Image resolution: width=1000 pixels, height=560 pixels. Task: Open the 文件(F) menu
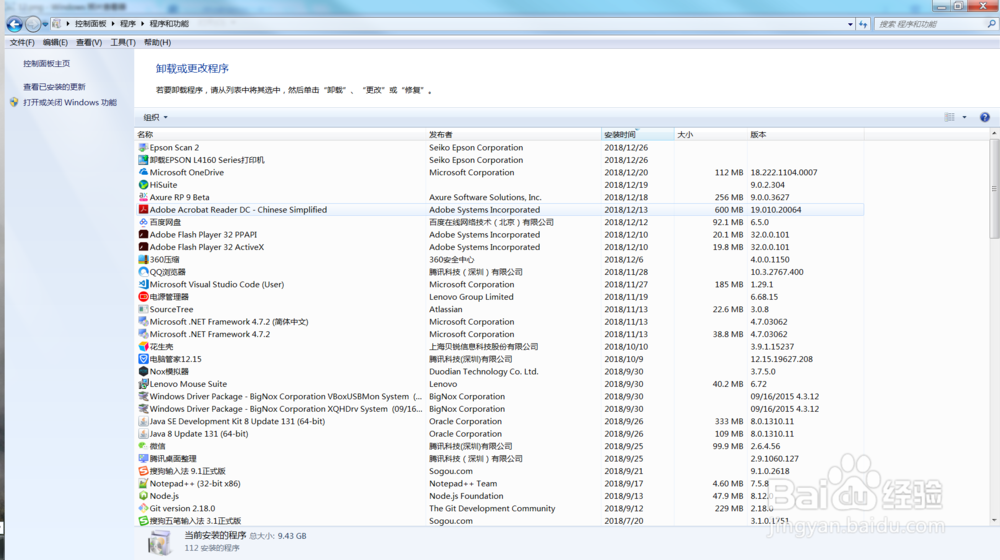[22, 42]
